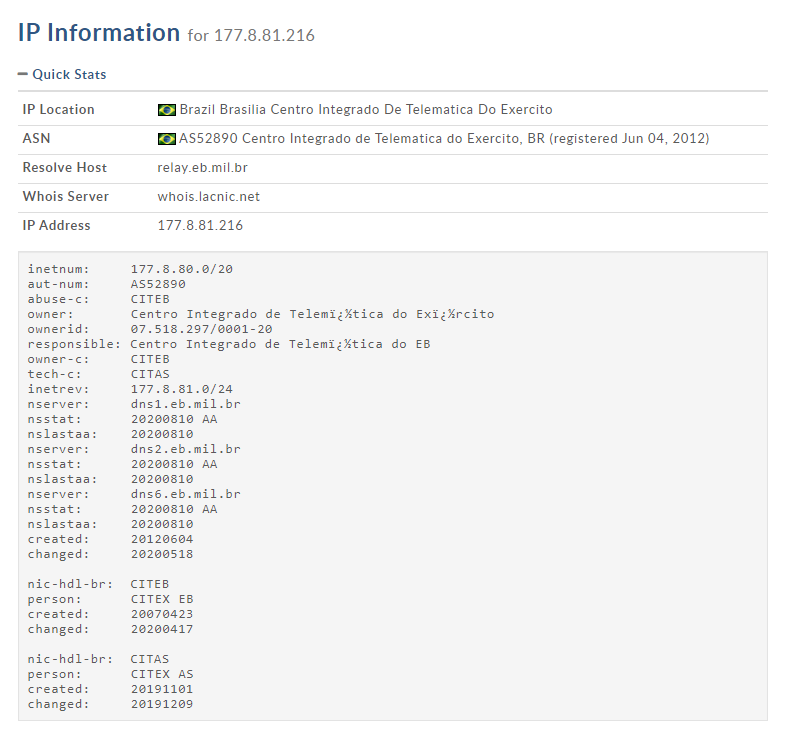The height and width of the screenshot is (747, 788).
Task: Click 'for 177.8.81.216' in the heading
Action: pyautogui.click(x=251, y=36)
